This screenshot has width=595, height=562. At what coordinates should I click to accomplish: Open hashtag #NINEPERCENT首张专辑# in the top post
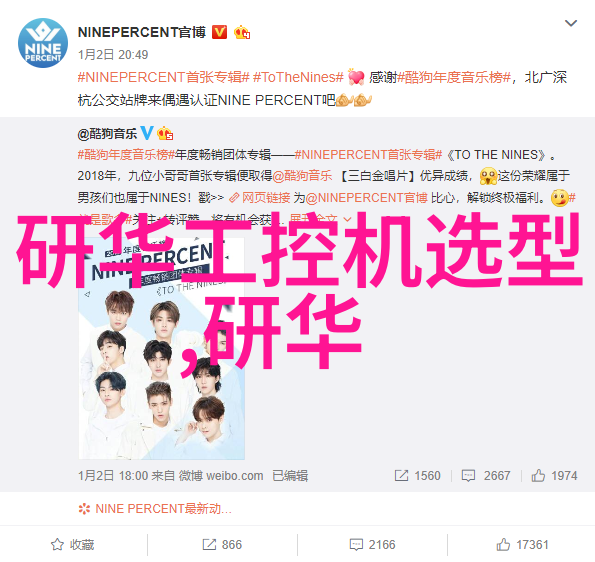[x=164, y=77]
